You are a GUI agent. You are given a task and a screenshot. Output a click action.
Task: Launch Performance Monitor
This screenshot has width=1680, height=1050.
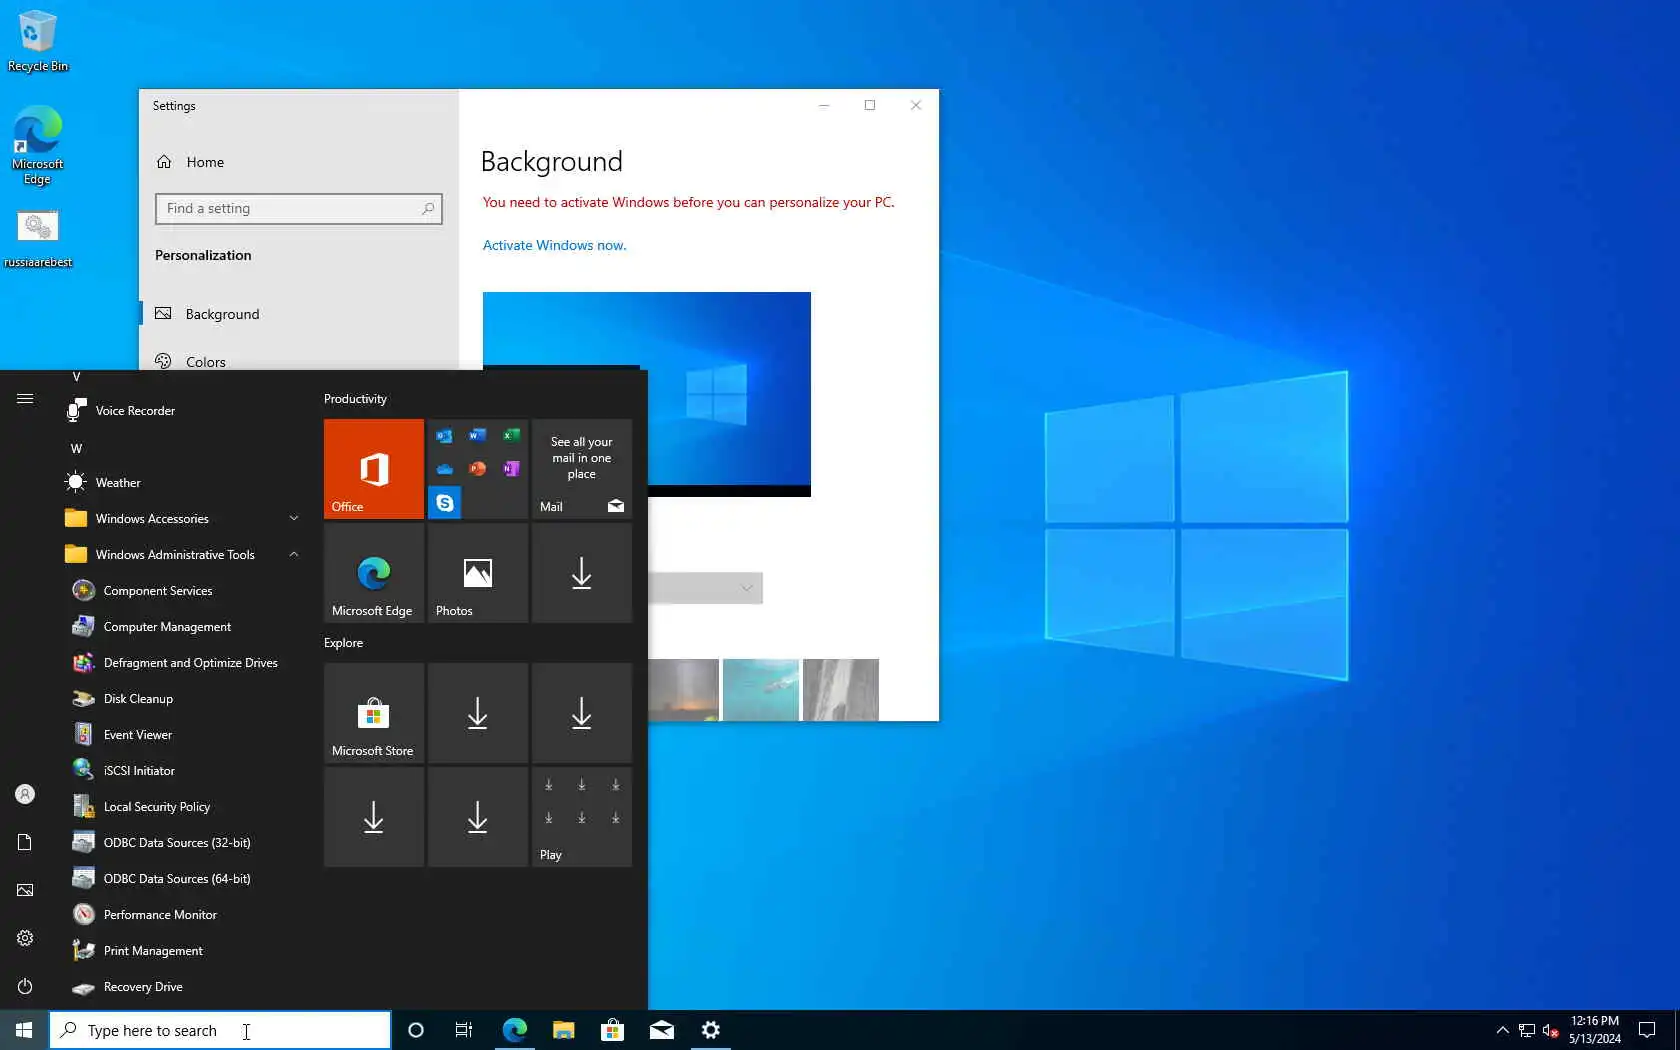click(x=183, y=915)
